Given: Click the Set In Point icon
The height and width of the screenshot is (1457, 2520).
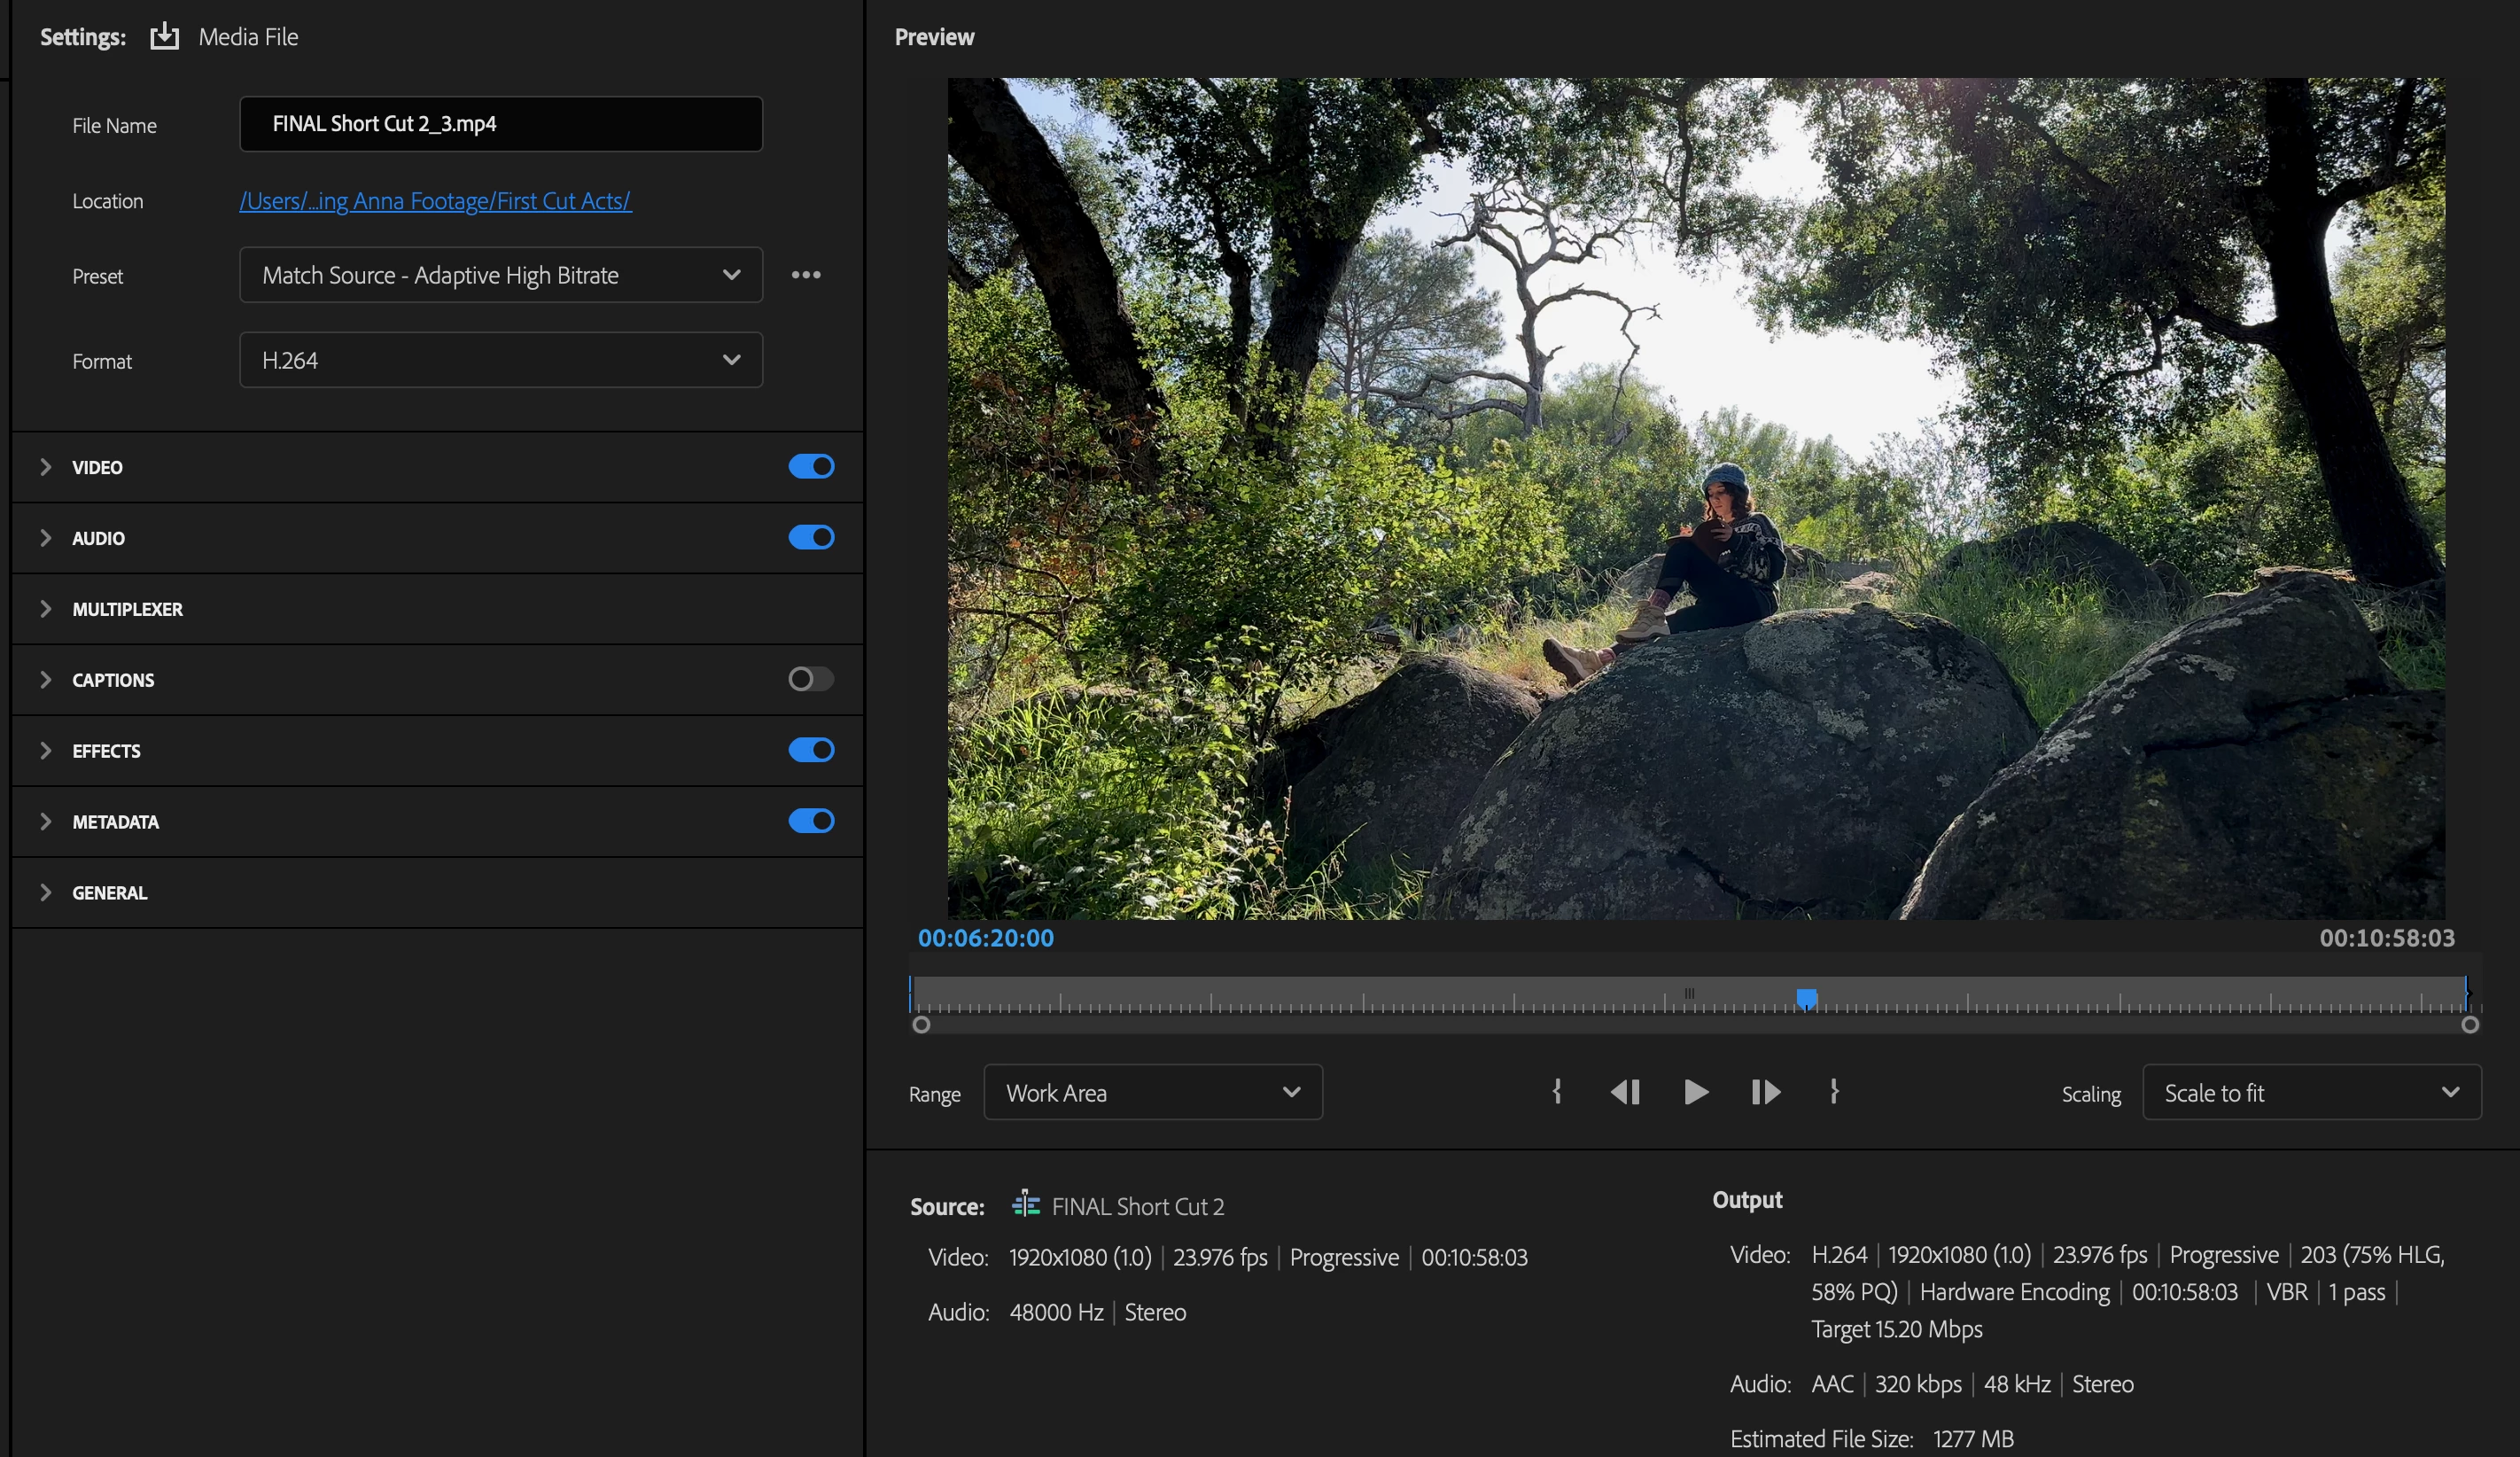Looking at the screenshot, I should tap(1556, 1091).
